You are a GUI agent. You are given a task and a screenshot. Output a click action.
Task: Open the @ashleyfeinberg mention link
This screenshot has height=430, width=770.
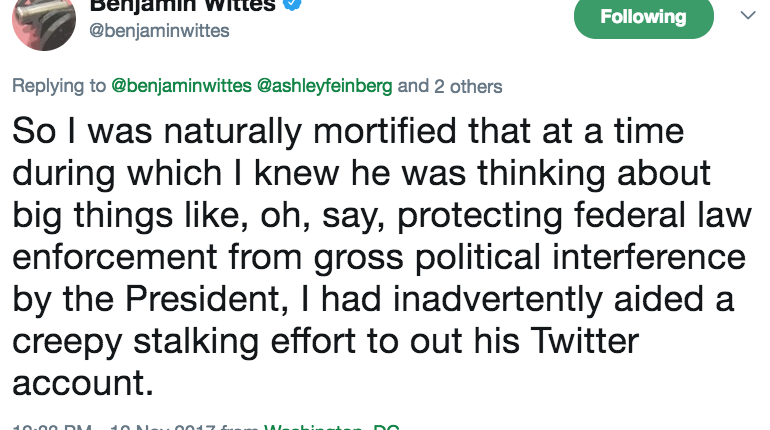click(325, 86)
